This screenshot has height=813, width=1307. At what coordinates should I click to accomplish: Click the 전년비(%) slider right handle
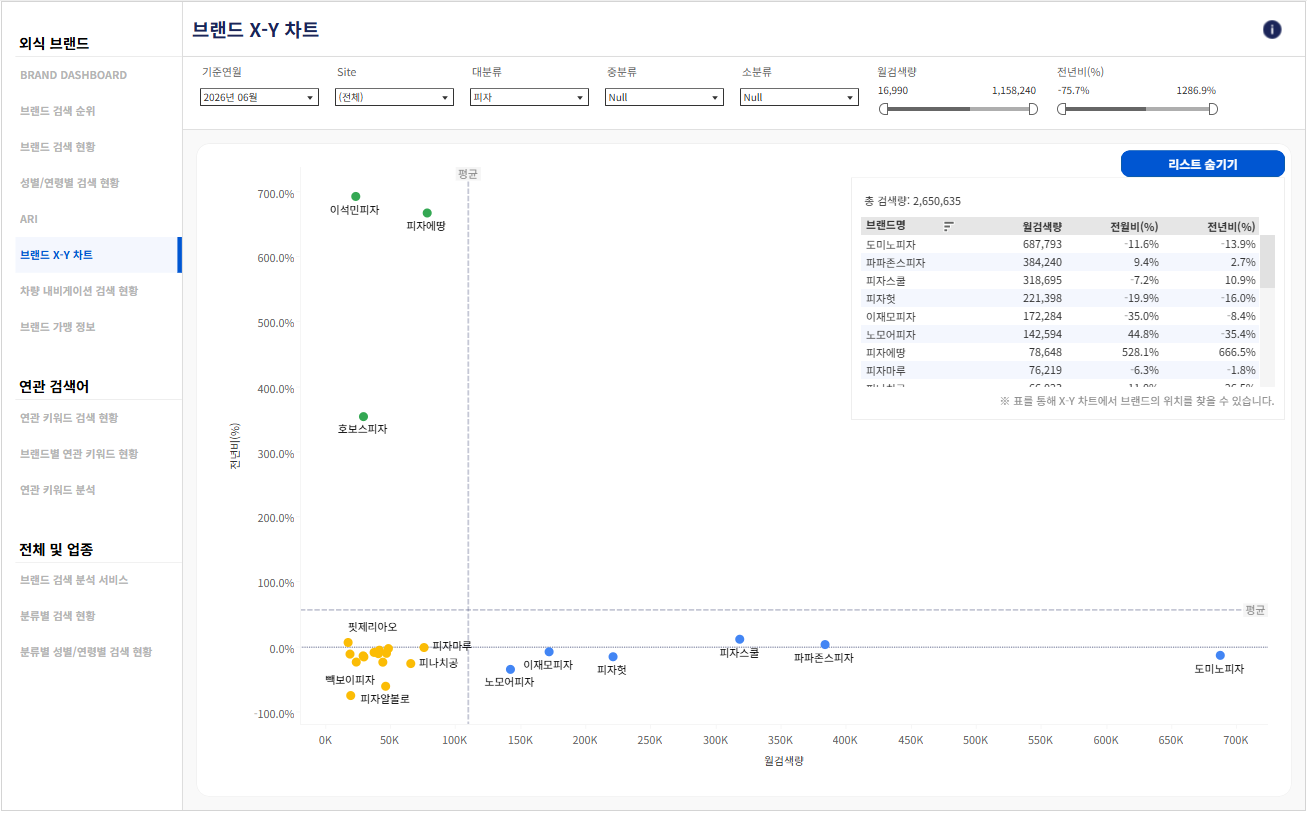click(1213, 109)
